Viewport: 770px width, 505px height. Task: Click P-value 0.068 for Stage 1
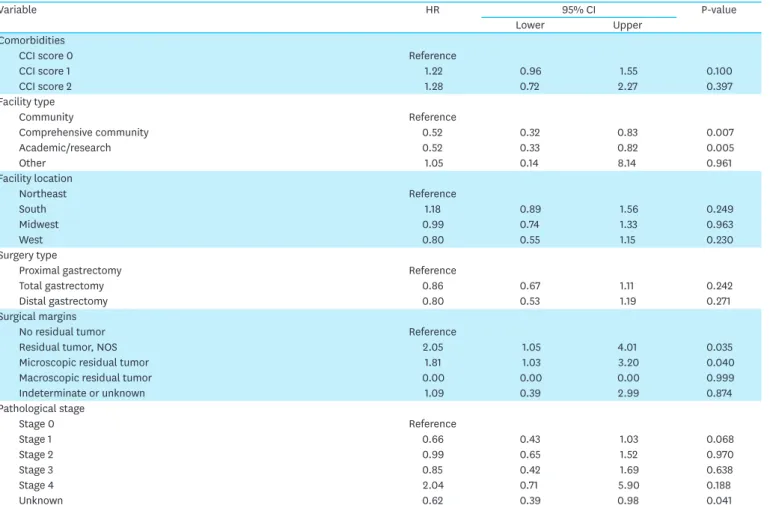pyautogui.click(x=720, y=439)
